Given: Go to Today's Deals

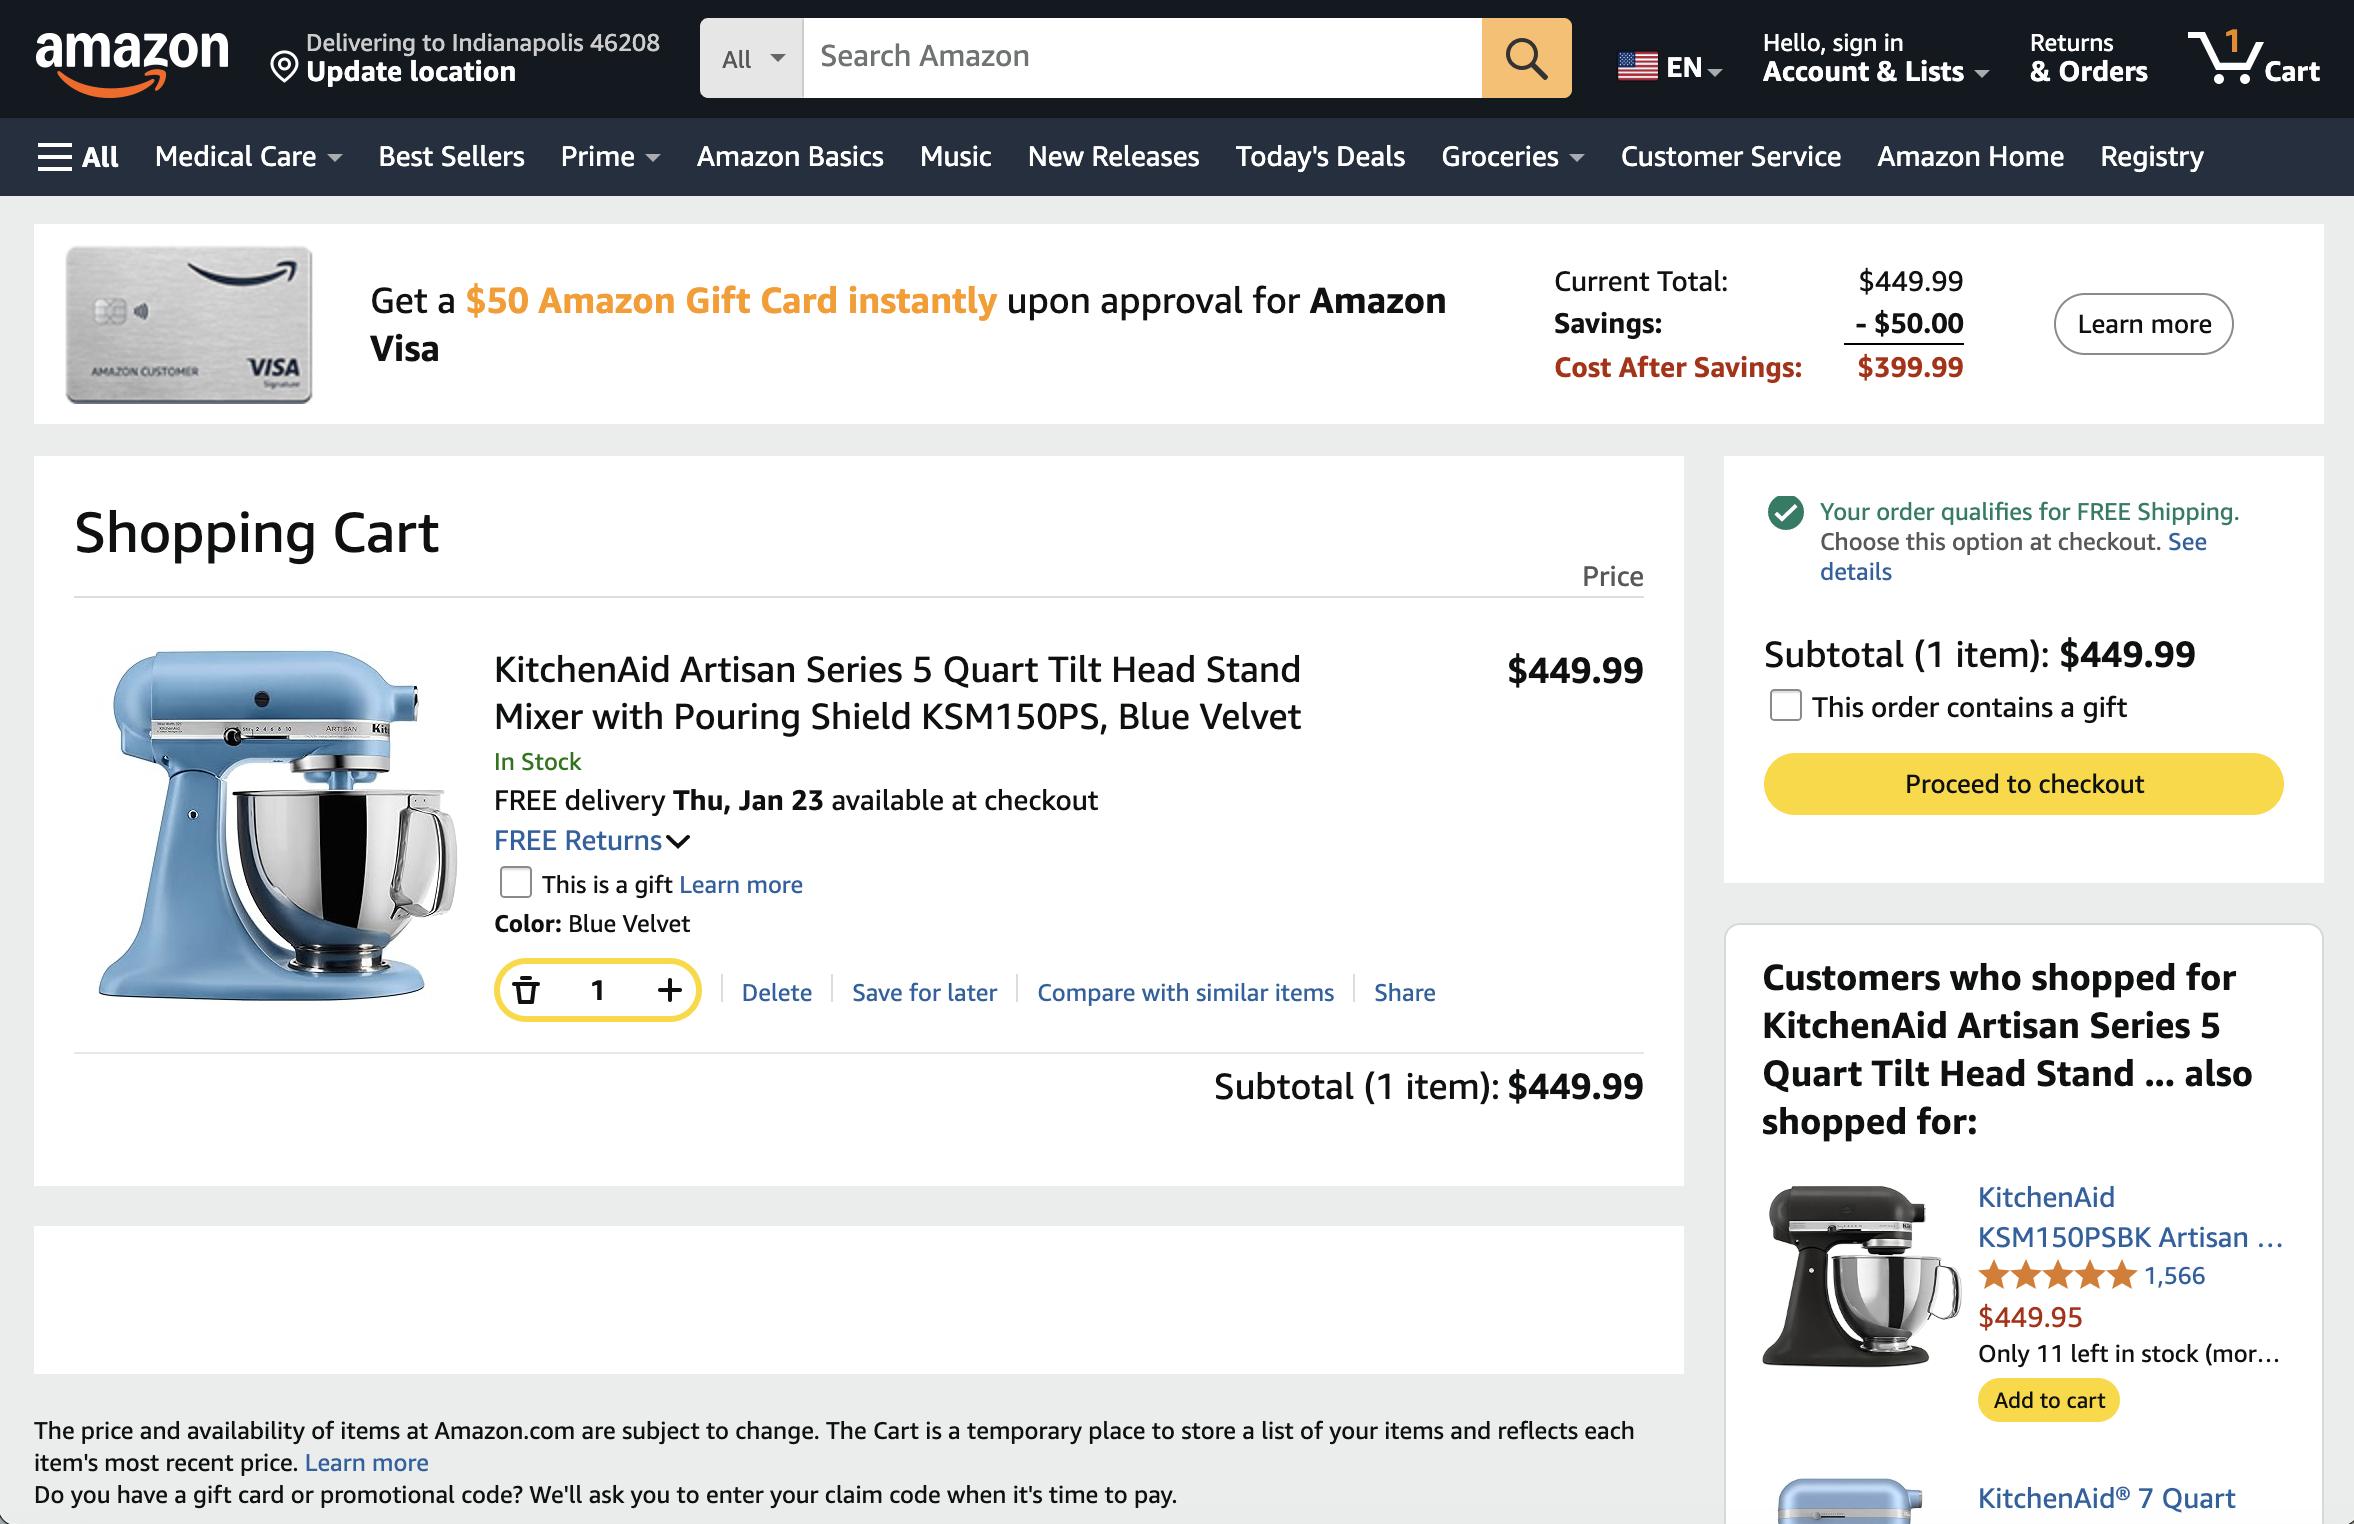Looking at the screenshot, I should (1319, 157).
